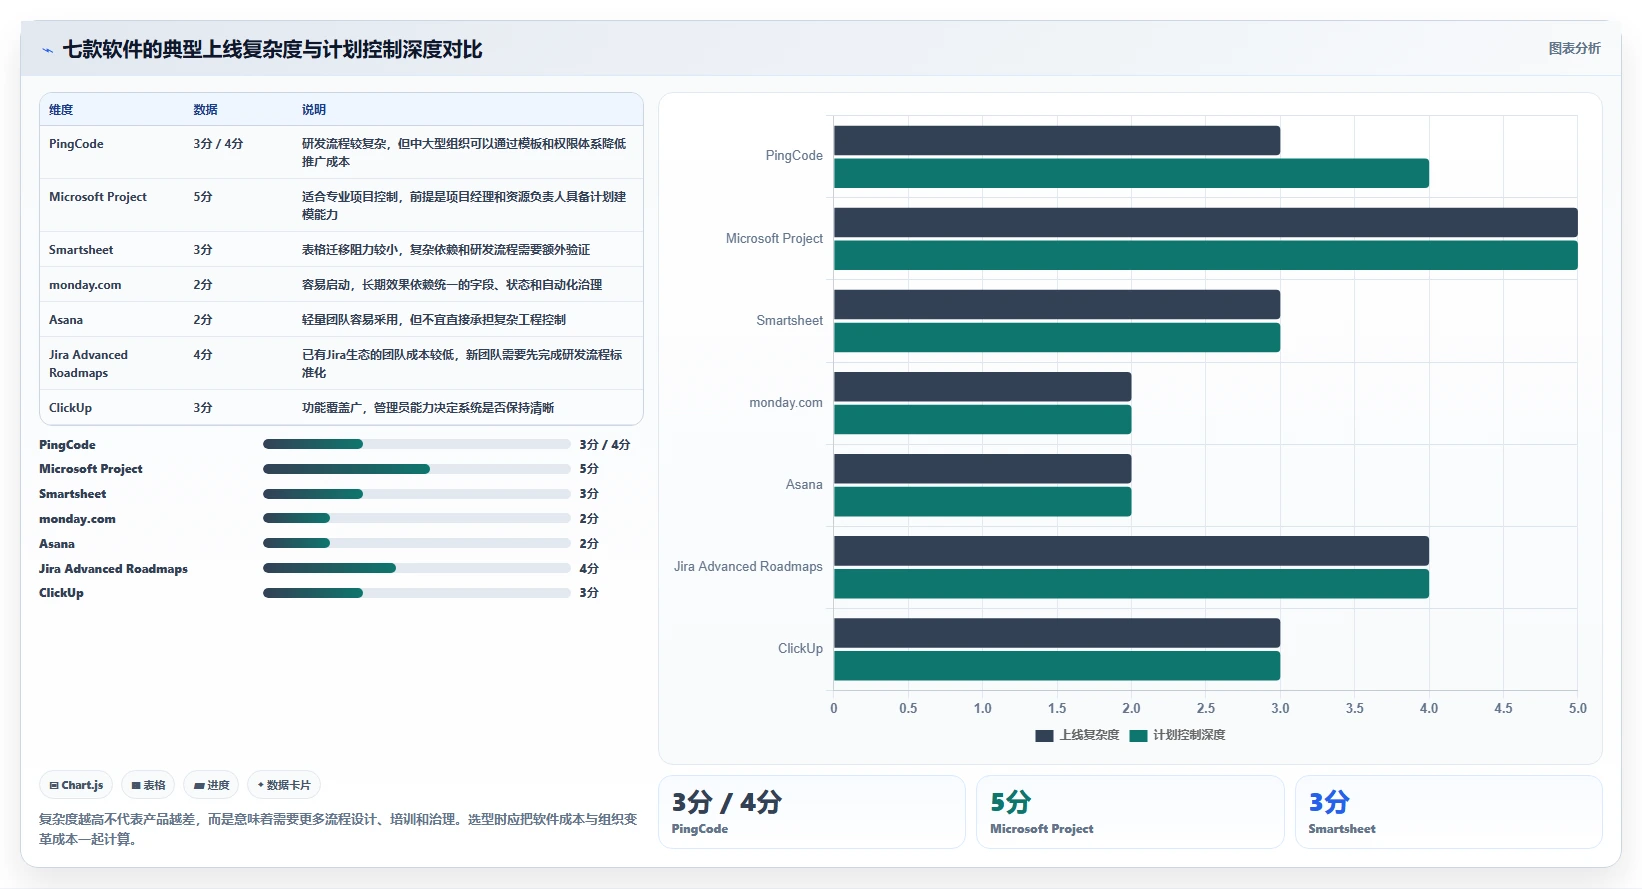The width and height of the screenshot is (1642, 889).
Task: Click the PingCode dark complexity chart bar
Action: coord(1057,141)
